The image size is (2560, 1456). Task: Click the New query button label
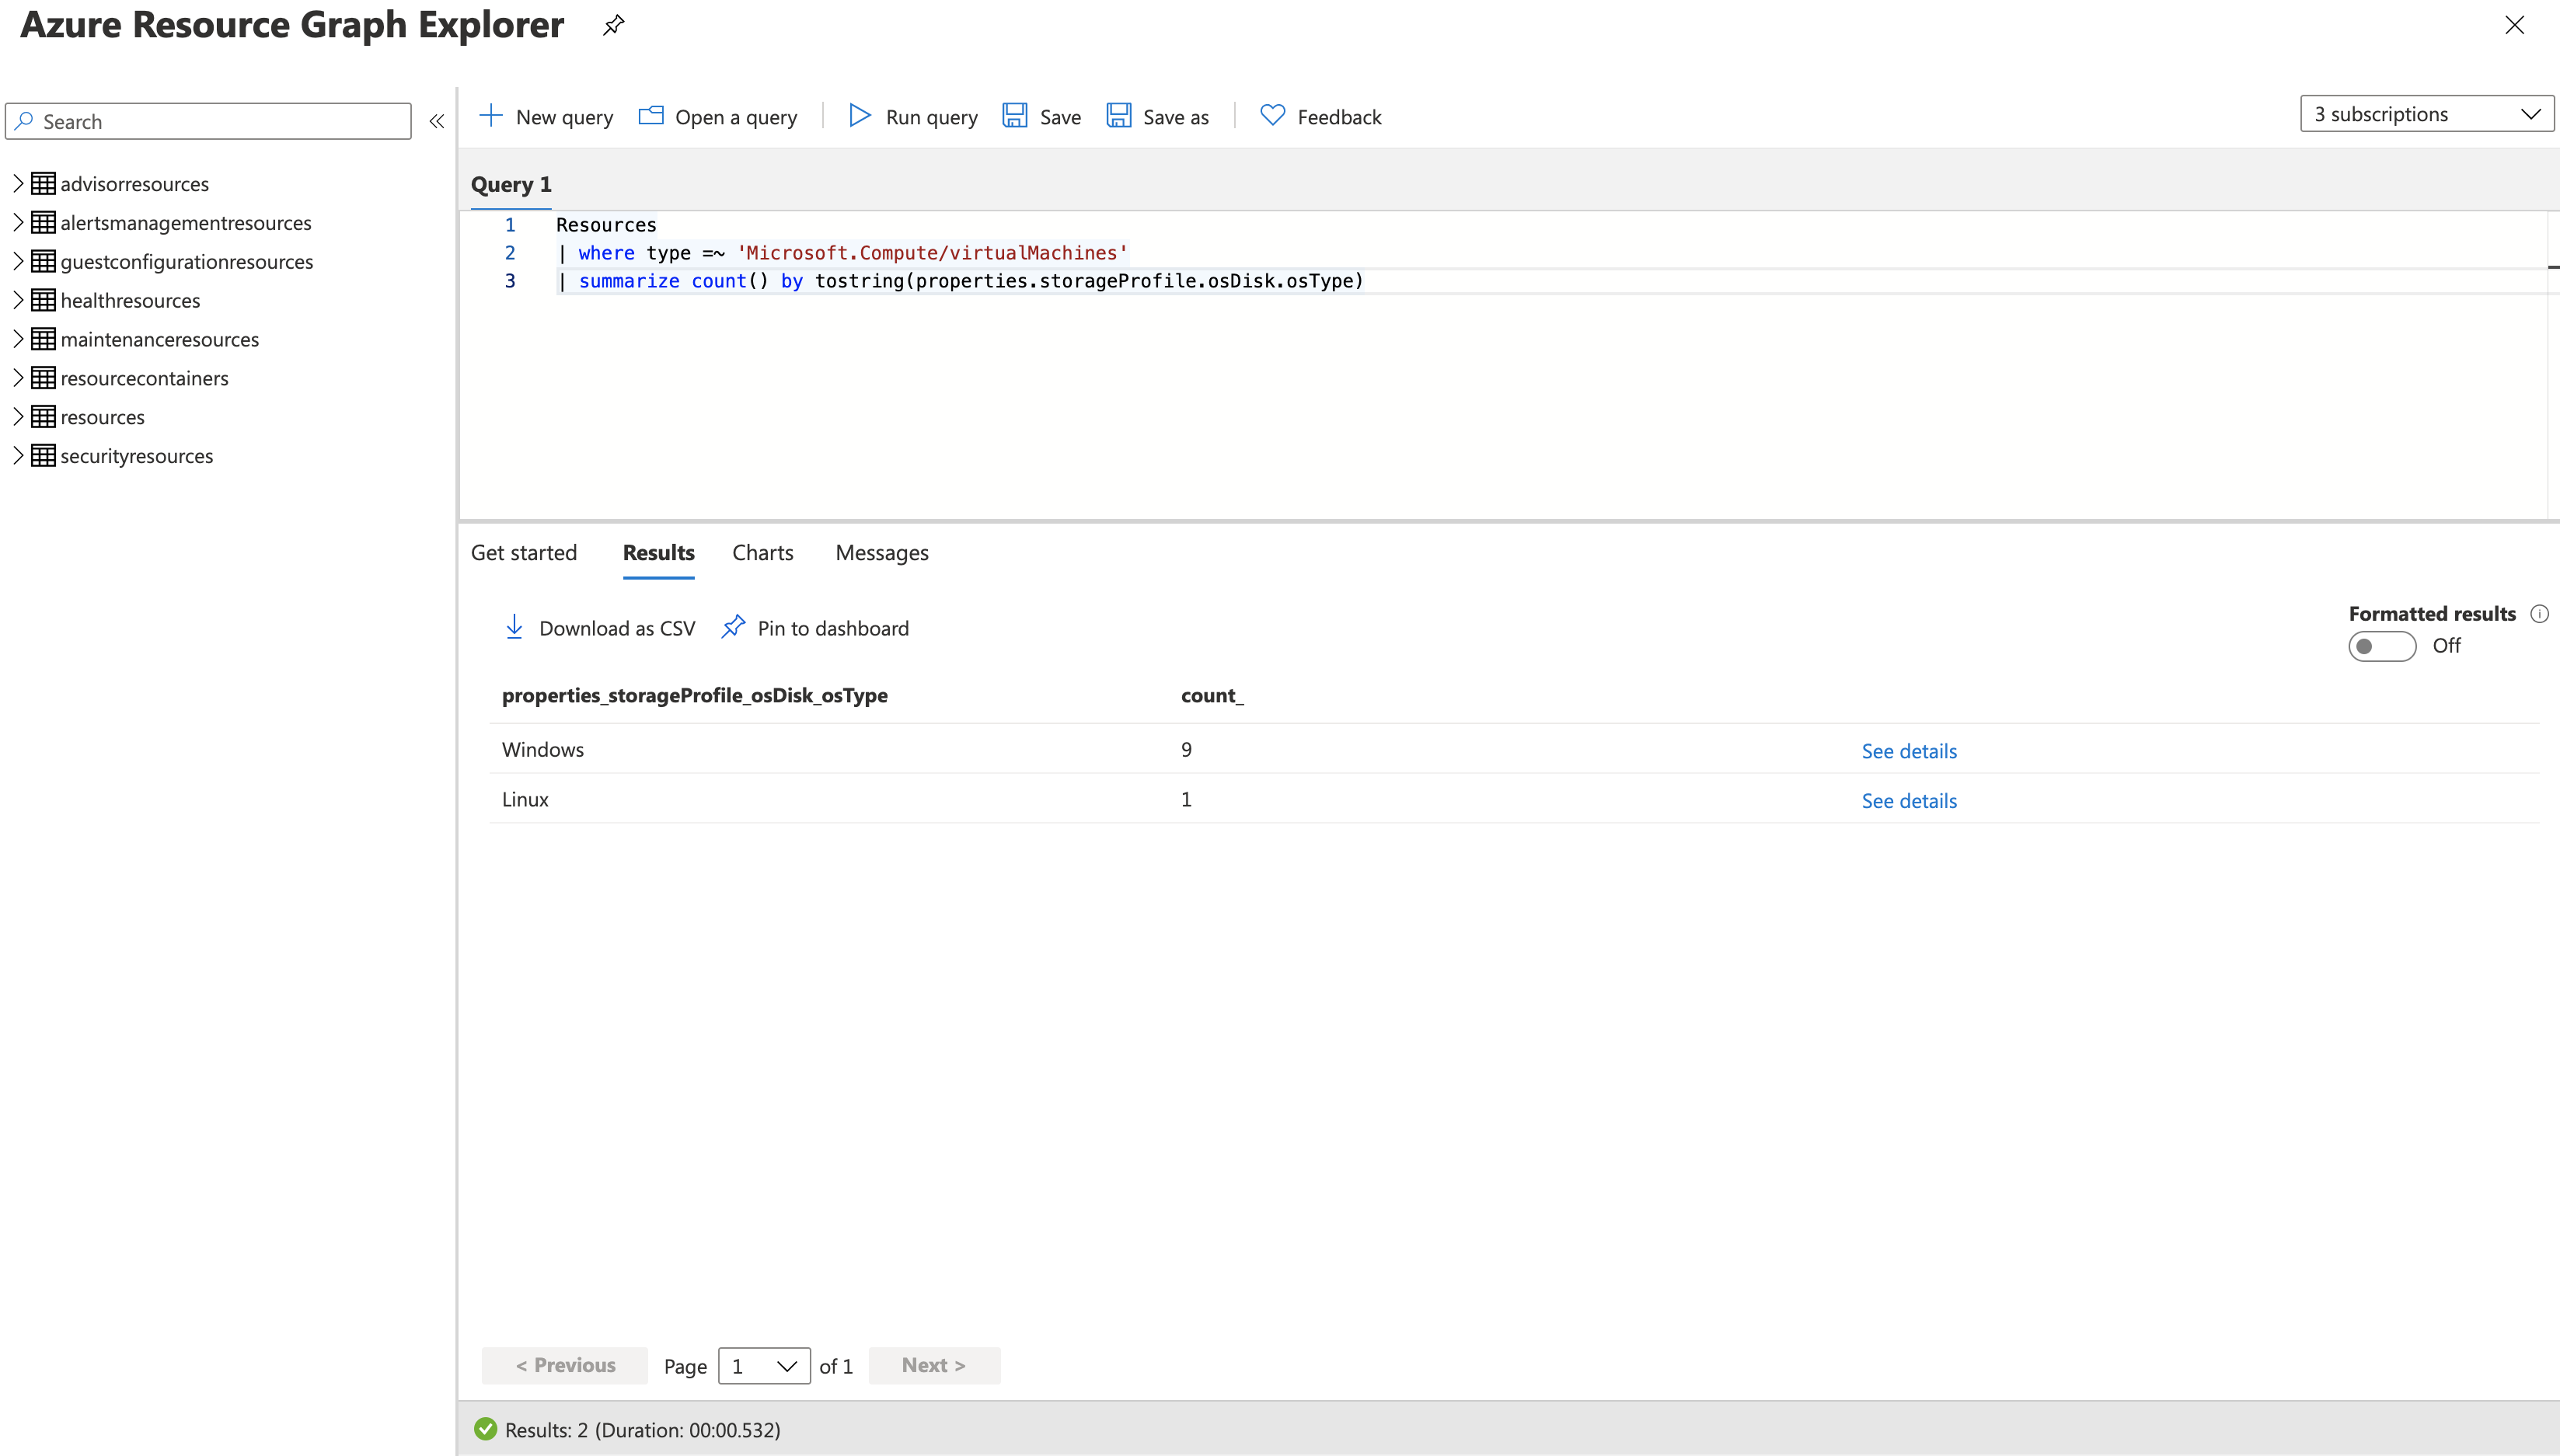(564, 117)
